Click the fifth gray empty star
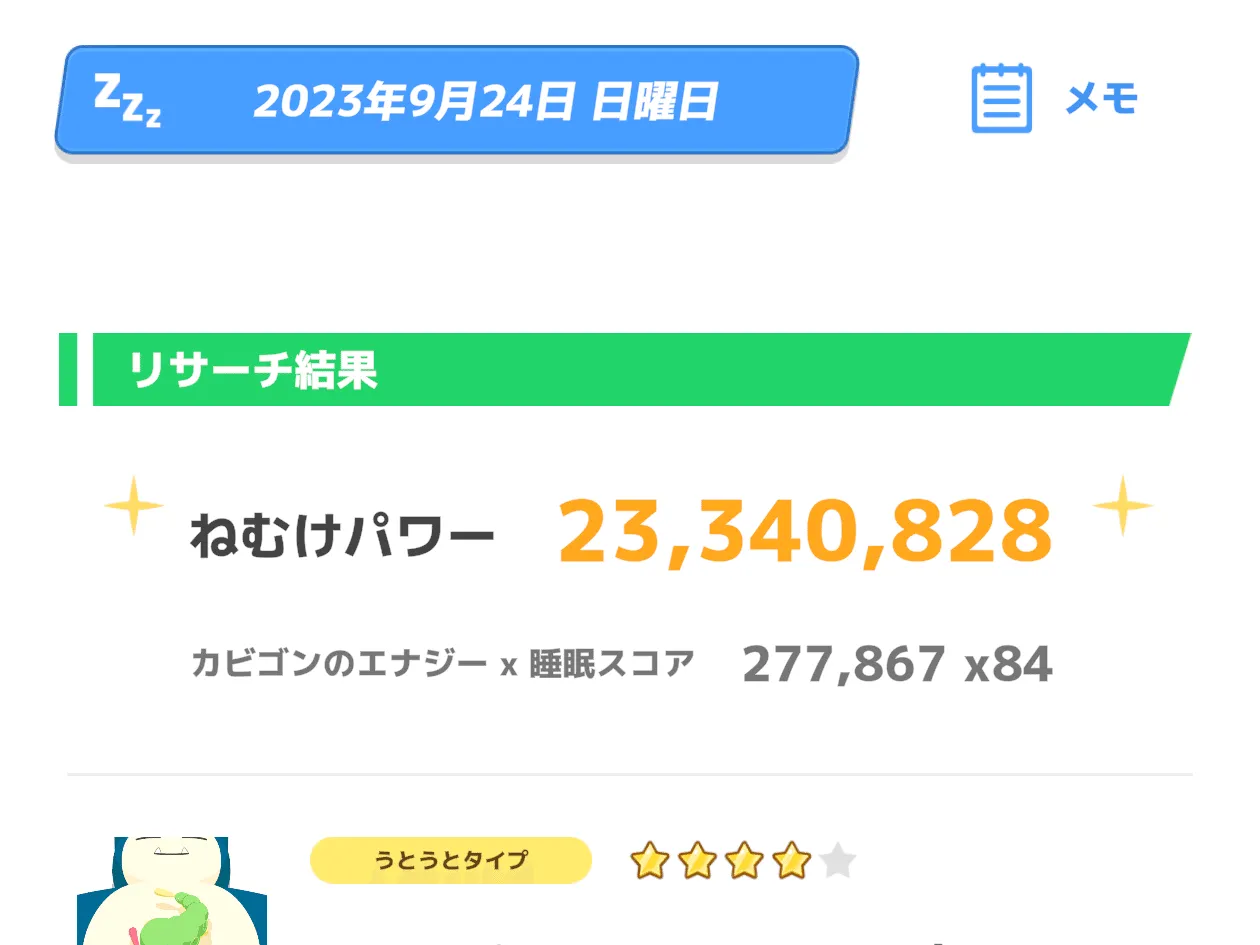The image size is (1260, 945). pyautogui.click(x=838, y=861)
